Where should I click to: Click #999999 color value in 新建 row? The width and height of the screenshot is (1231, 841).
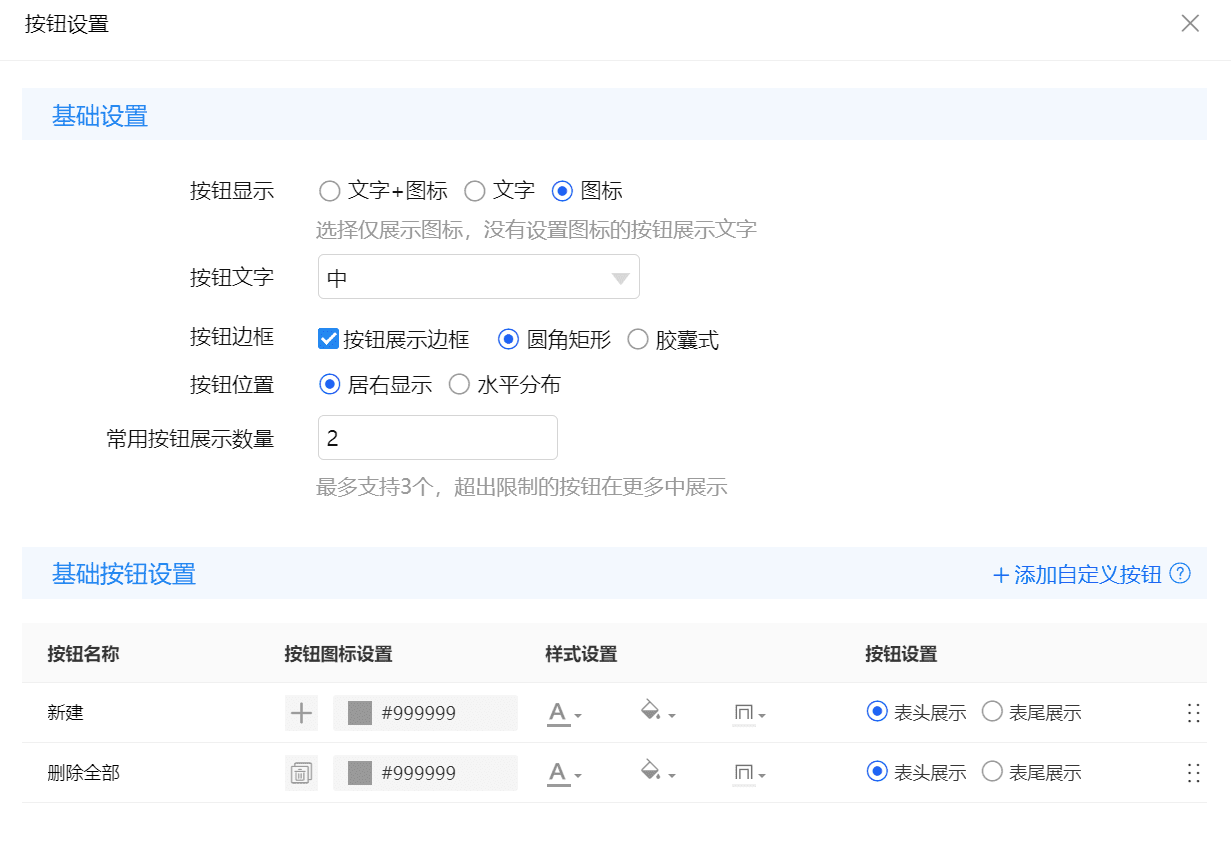point(419,713)
